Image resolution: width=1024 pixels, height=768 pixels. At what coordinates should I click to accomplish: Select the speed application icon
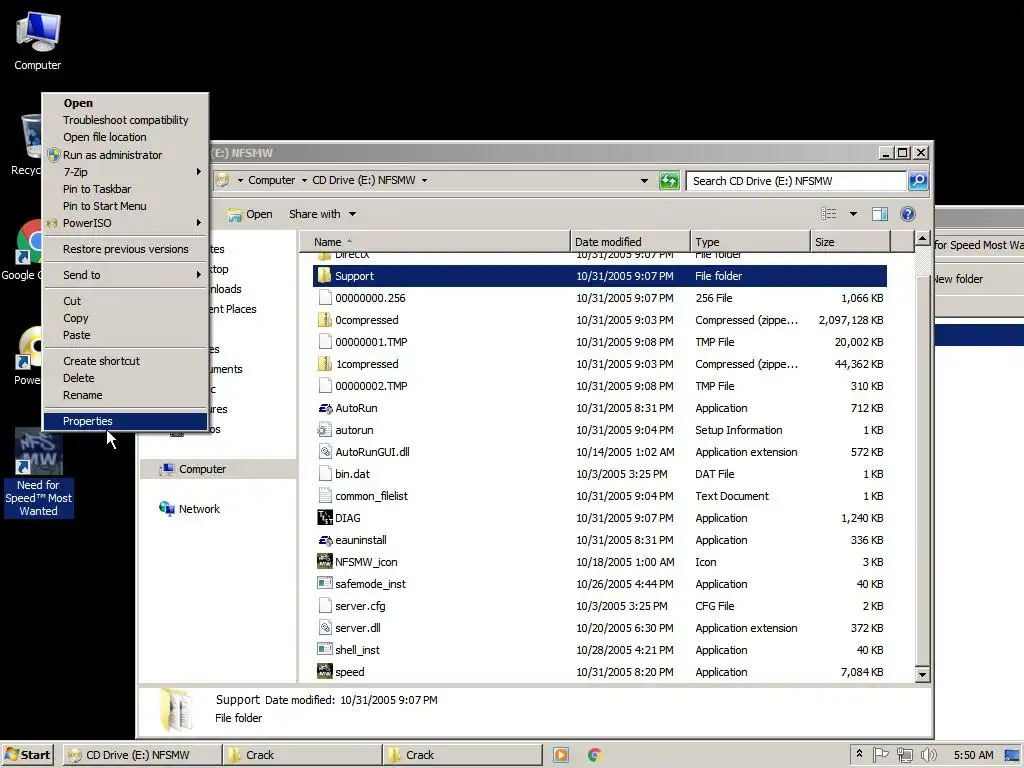click(325, 671)
